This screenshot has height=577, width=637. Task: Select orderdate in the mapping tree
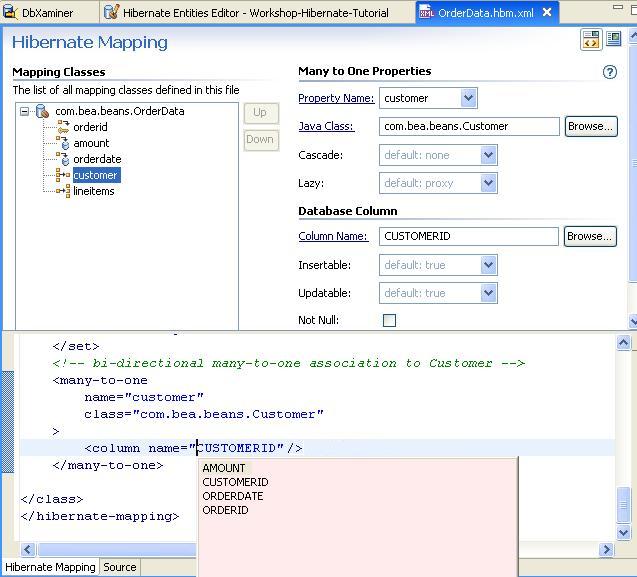point(97,159)
